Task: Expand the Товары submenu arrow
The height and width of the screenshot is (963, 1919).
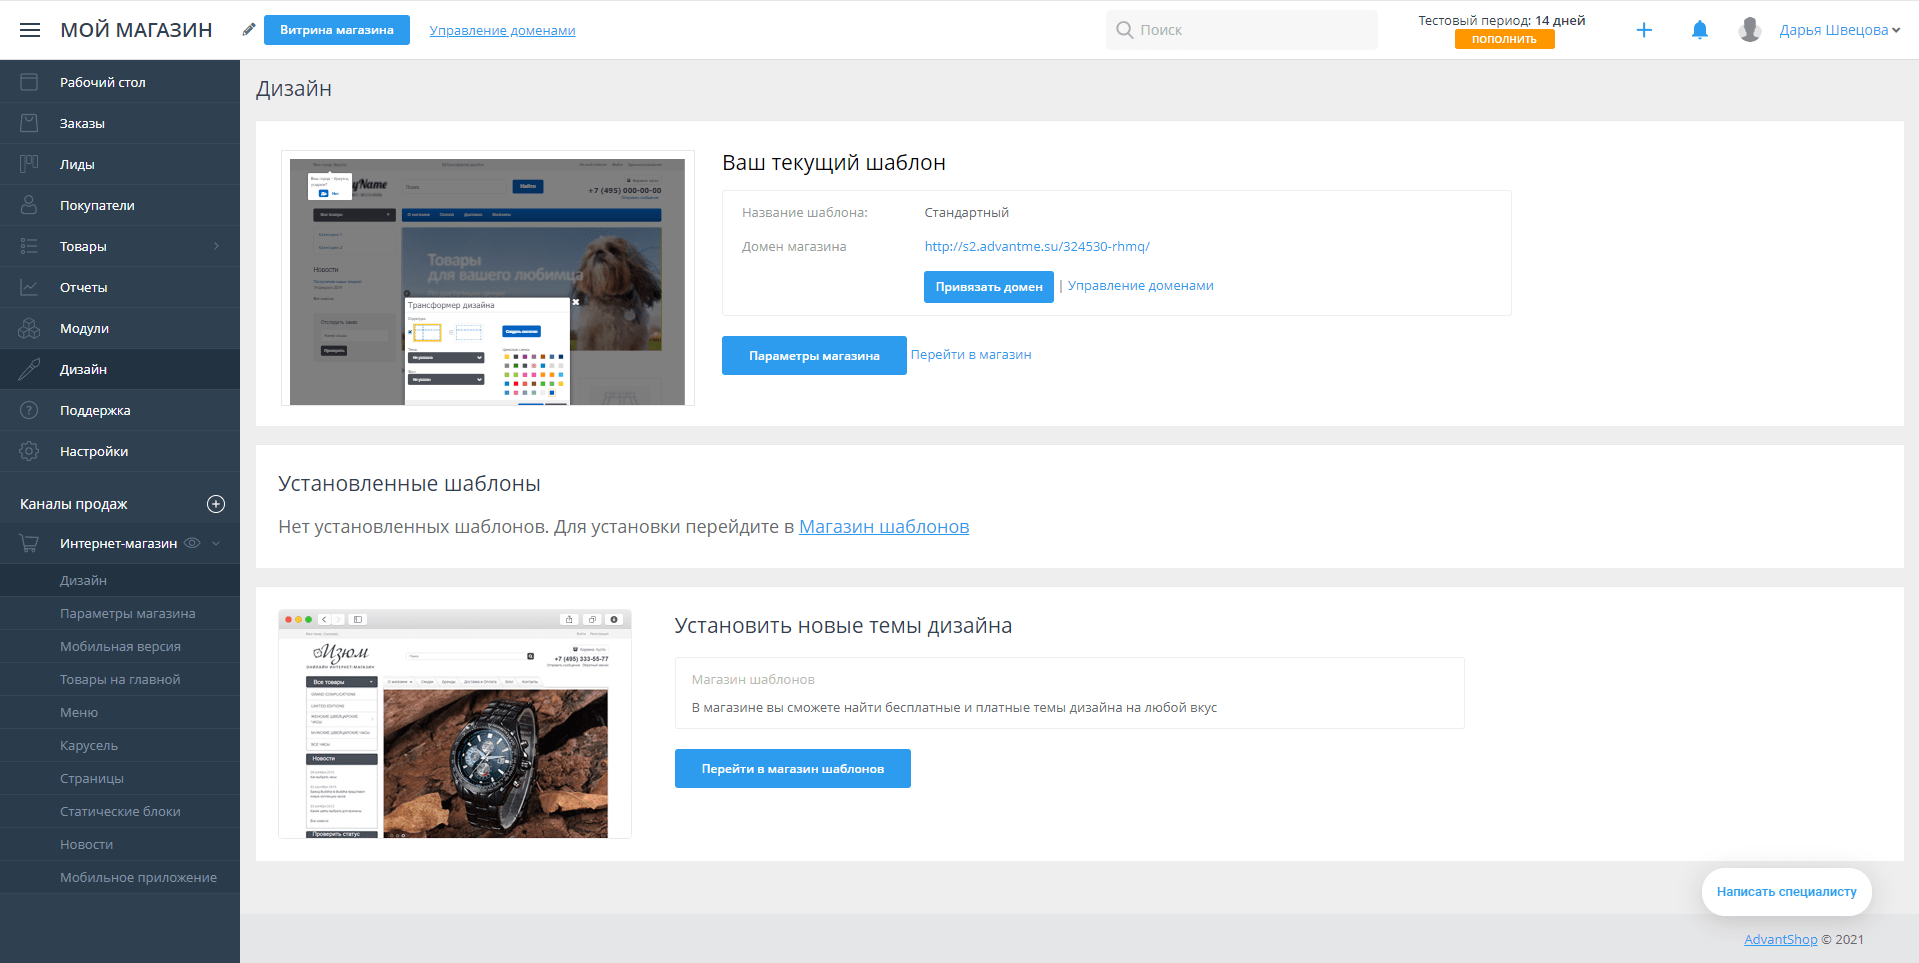Action: click(216, 246)
